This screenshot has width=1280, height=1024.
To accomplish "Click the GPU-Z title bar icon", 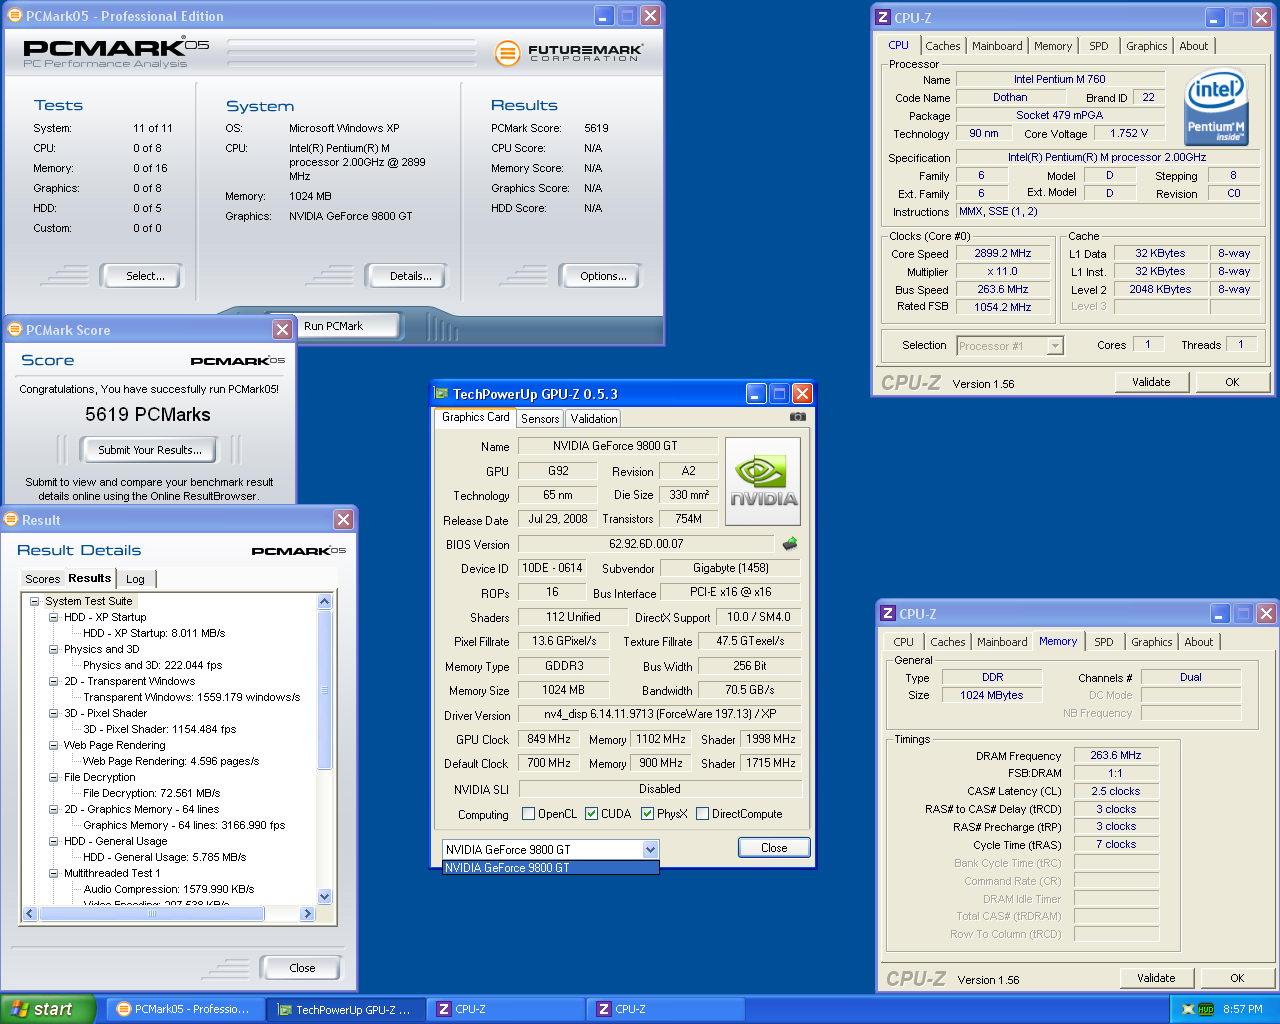I will coord(442,394).
